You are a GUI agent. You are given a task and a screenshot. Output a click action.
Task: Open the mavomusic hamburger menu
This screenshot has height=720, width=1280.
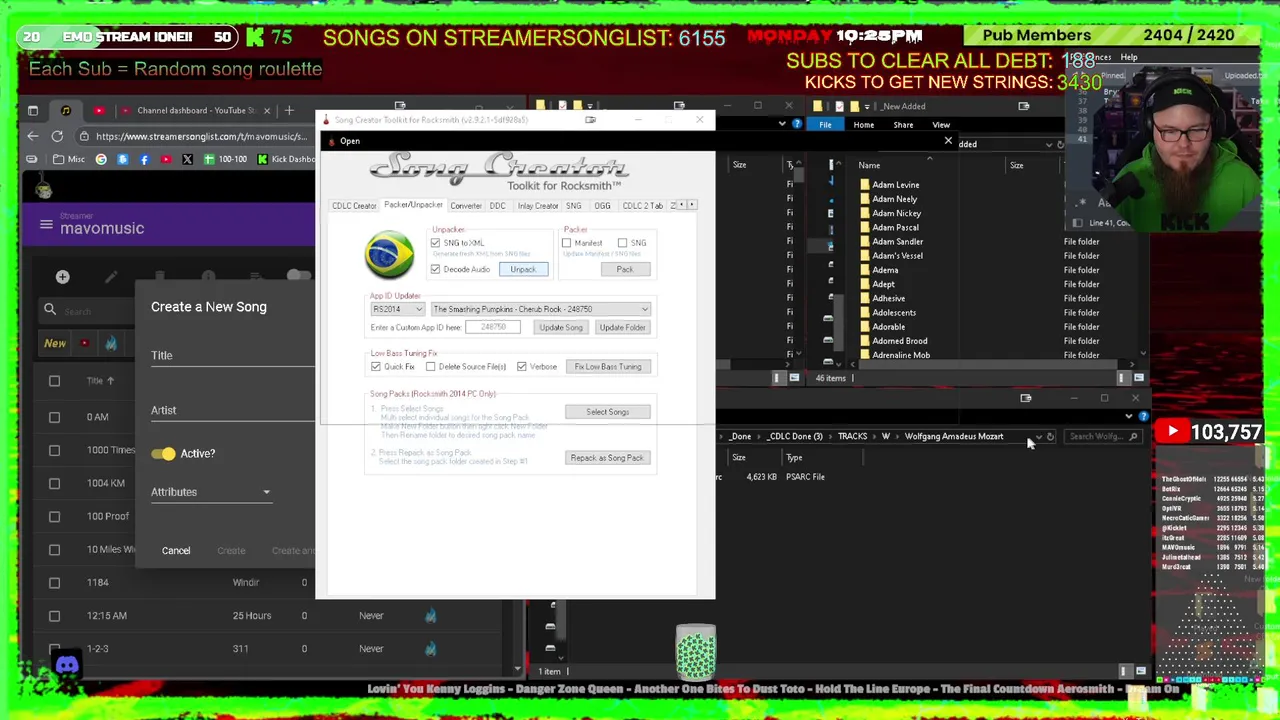[x=46, y=225]
